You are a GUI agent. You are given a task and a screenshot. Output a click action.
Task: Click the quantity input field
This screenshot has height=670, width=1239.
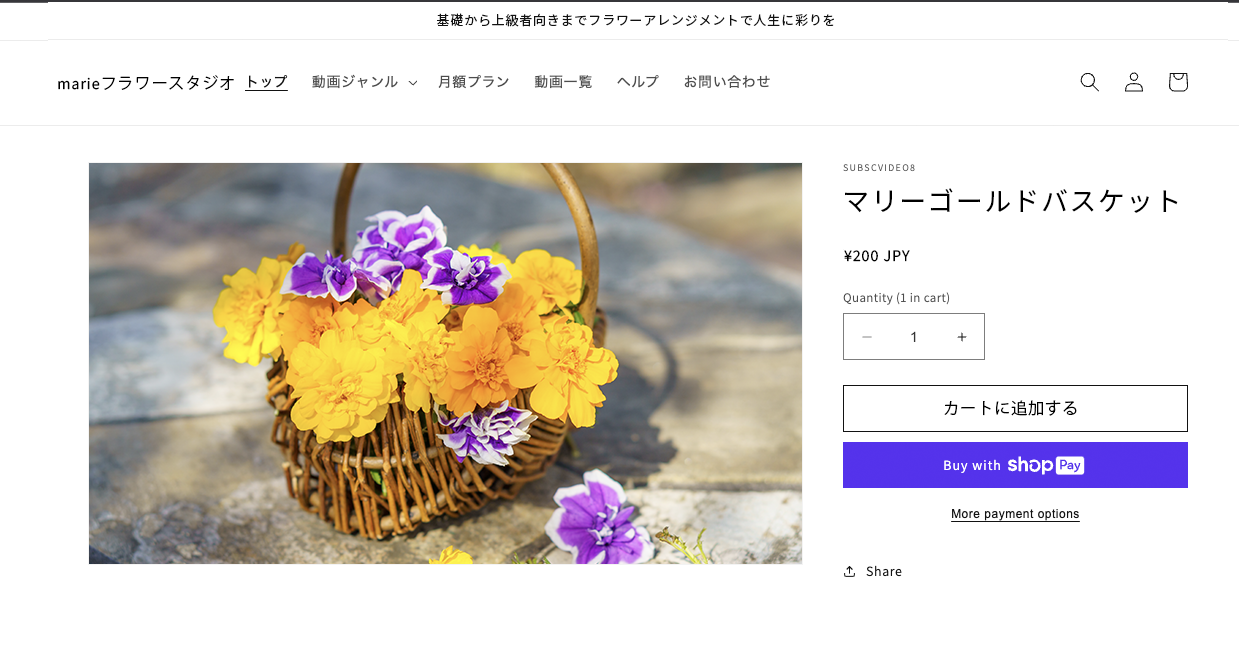913,337
